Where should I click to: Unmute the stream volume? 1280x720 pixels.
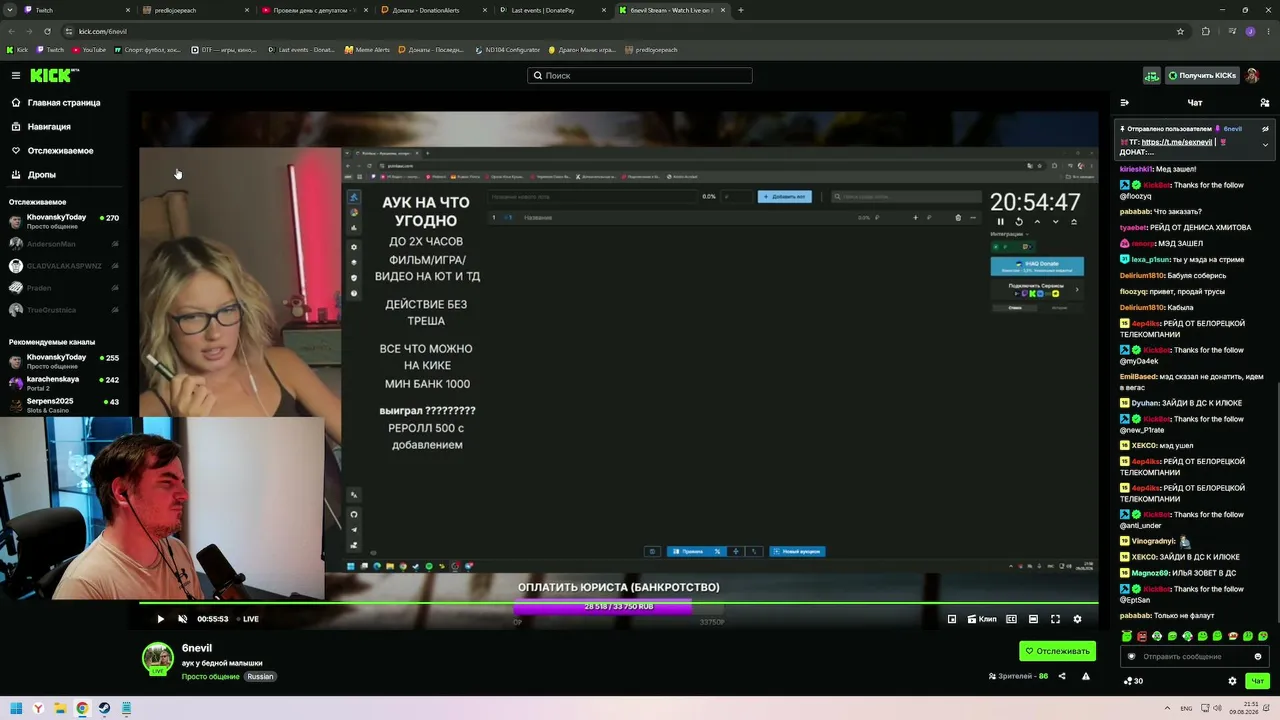(x=182, y=619)
